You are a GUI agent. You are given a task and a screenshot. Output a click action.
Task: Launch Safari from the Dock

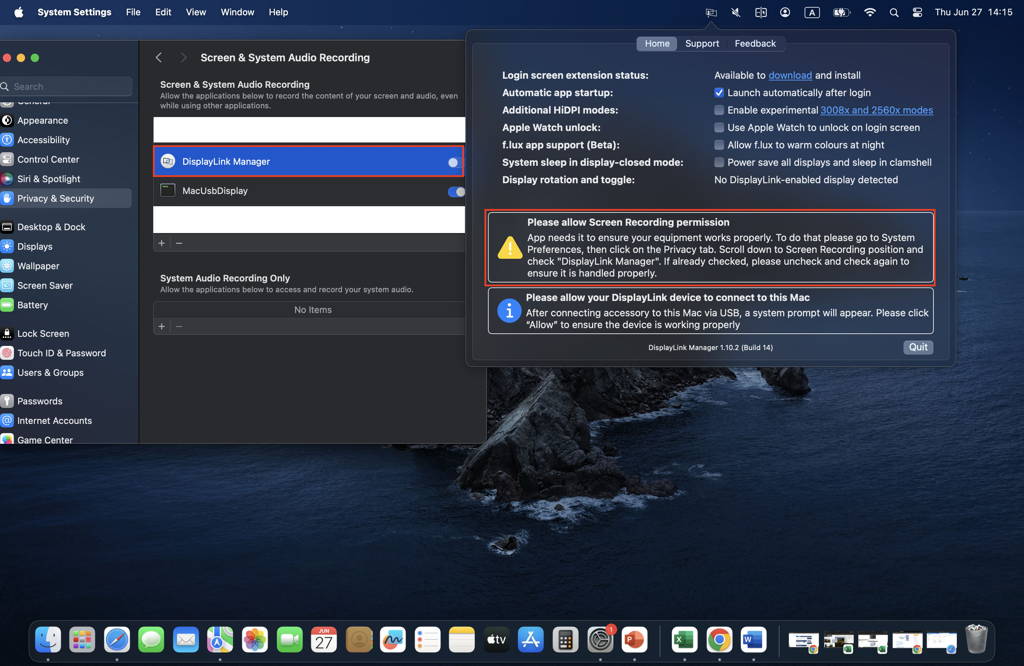tap(117, 640)
